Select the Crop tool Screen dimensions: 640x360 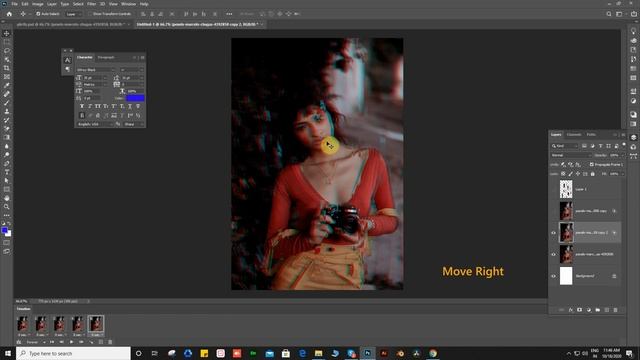[x=7, y=68]
